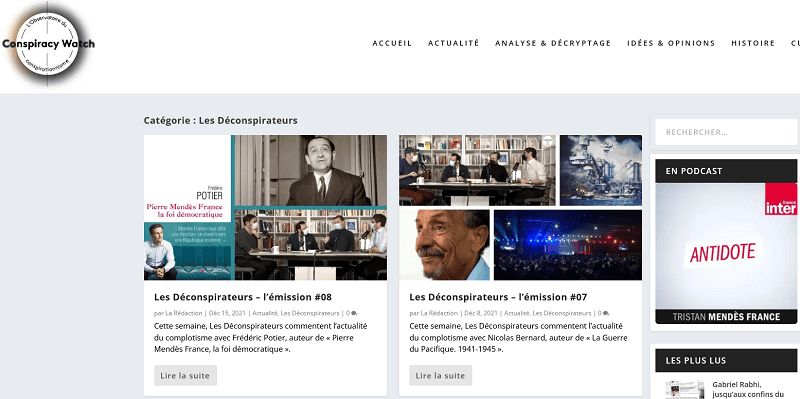
Task: Open the émission #07 thumbnail image
Action: pyautogui.click(x=520, y=207)
